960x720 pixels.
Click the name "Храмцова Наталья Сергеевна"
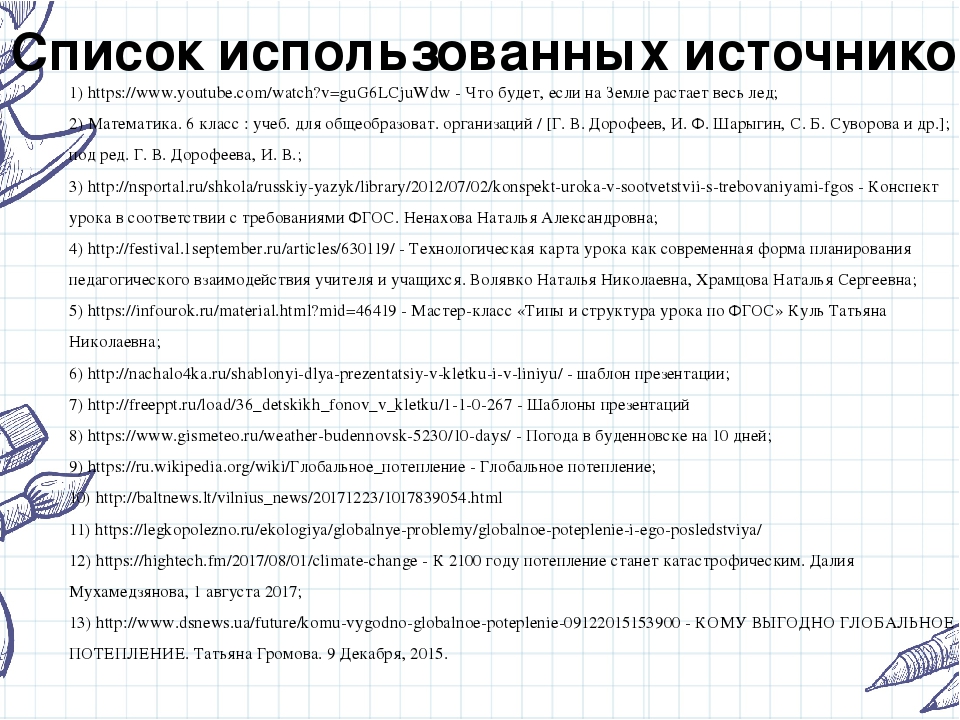click(x=804, y=280)
